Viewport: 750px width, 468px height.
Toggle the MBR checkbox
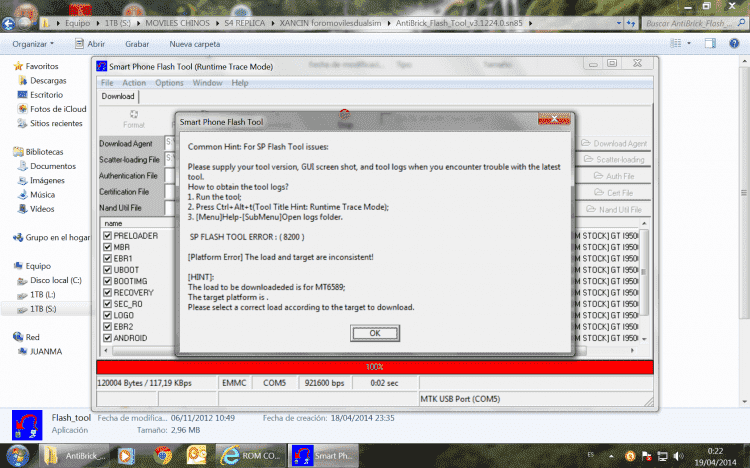coord(108,247)
